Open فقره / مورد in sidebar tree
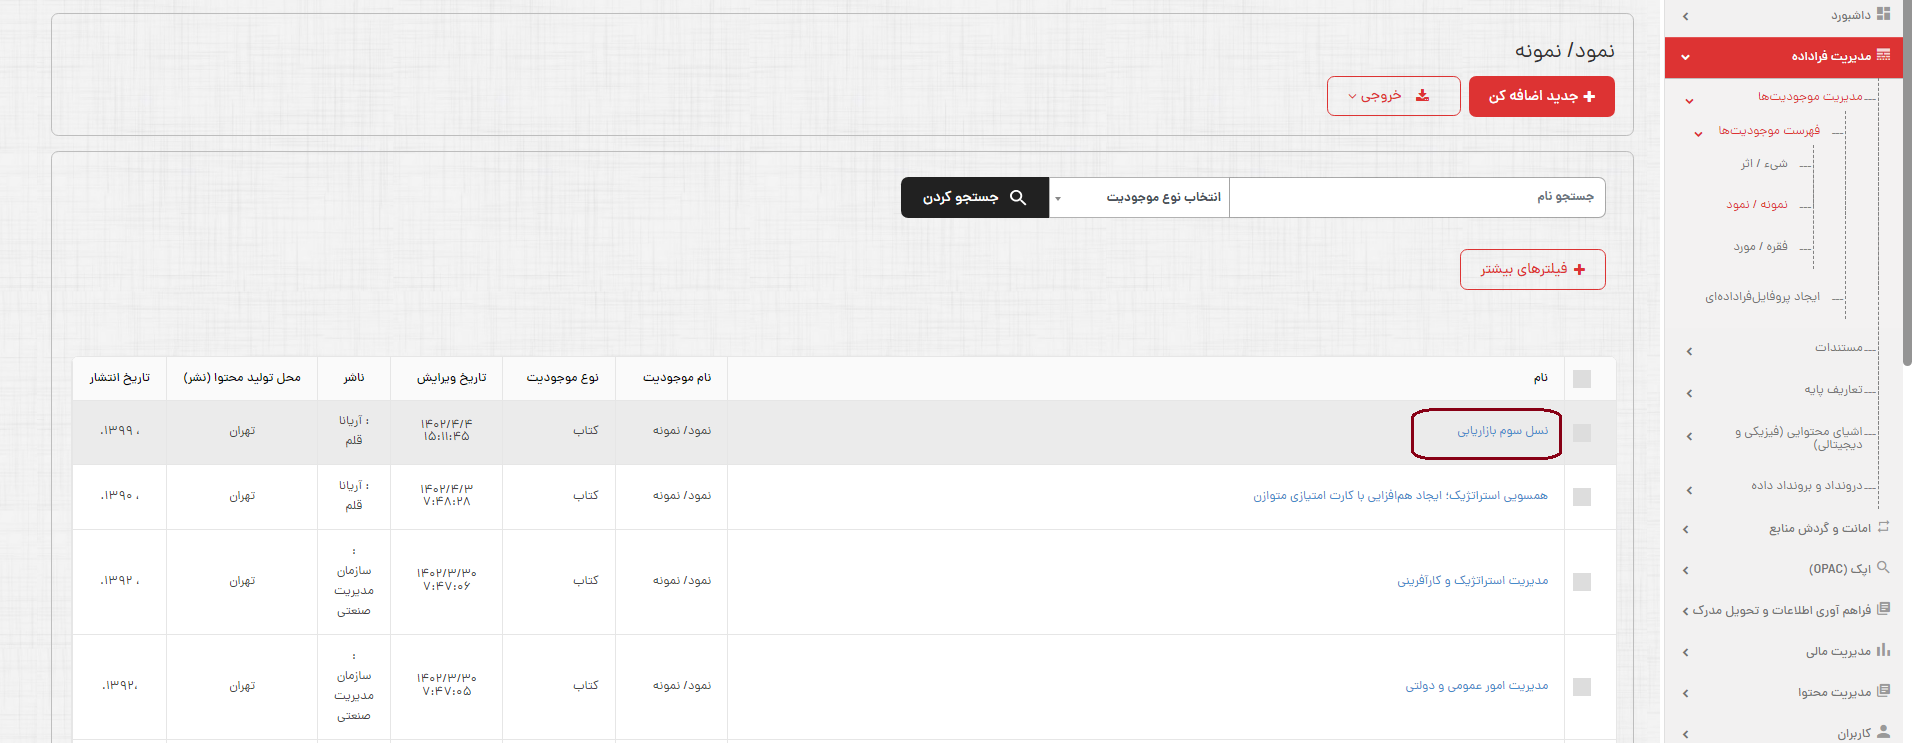 point(1760,247)
